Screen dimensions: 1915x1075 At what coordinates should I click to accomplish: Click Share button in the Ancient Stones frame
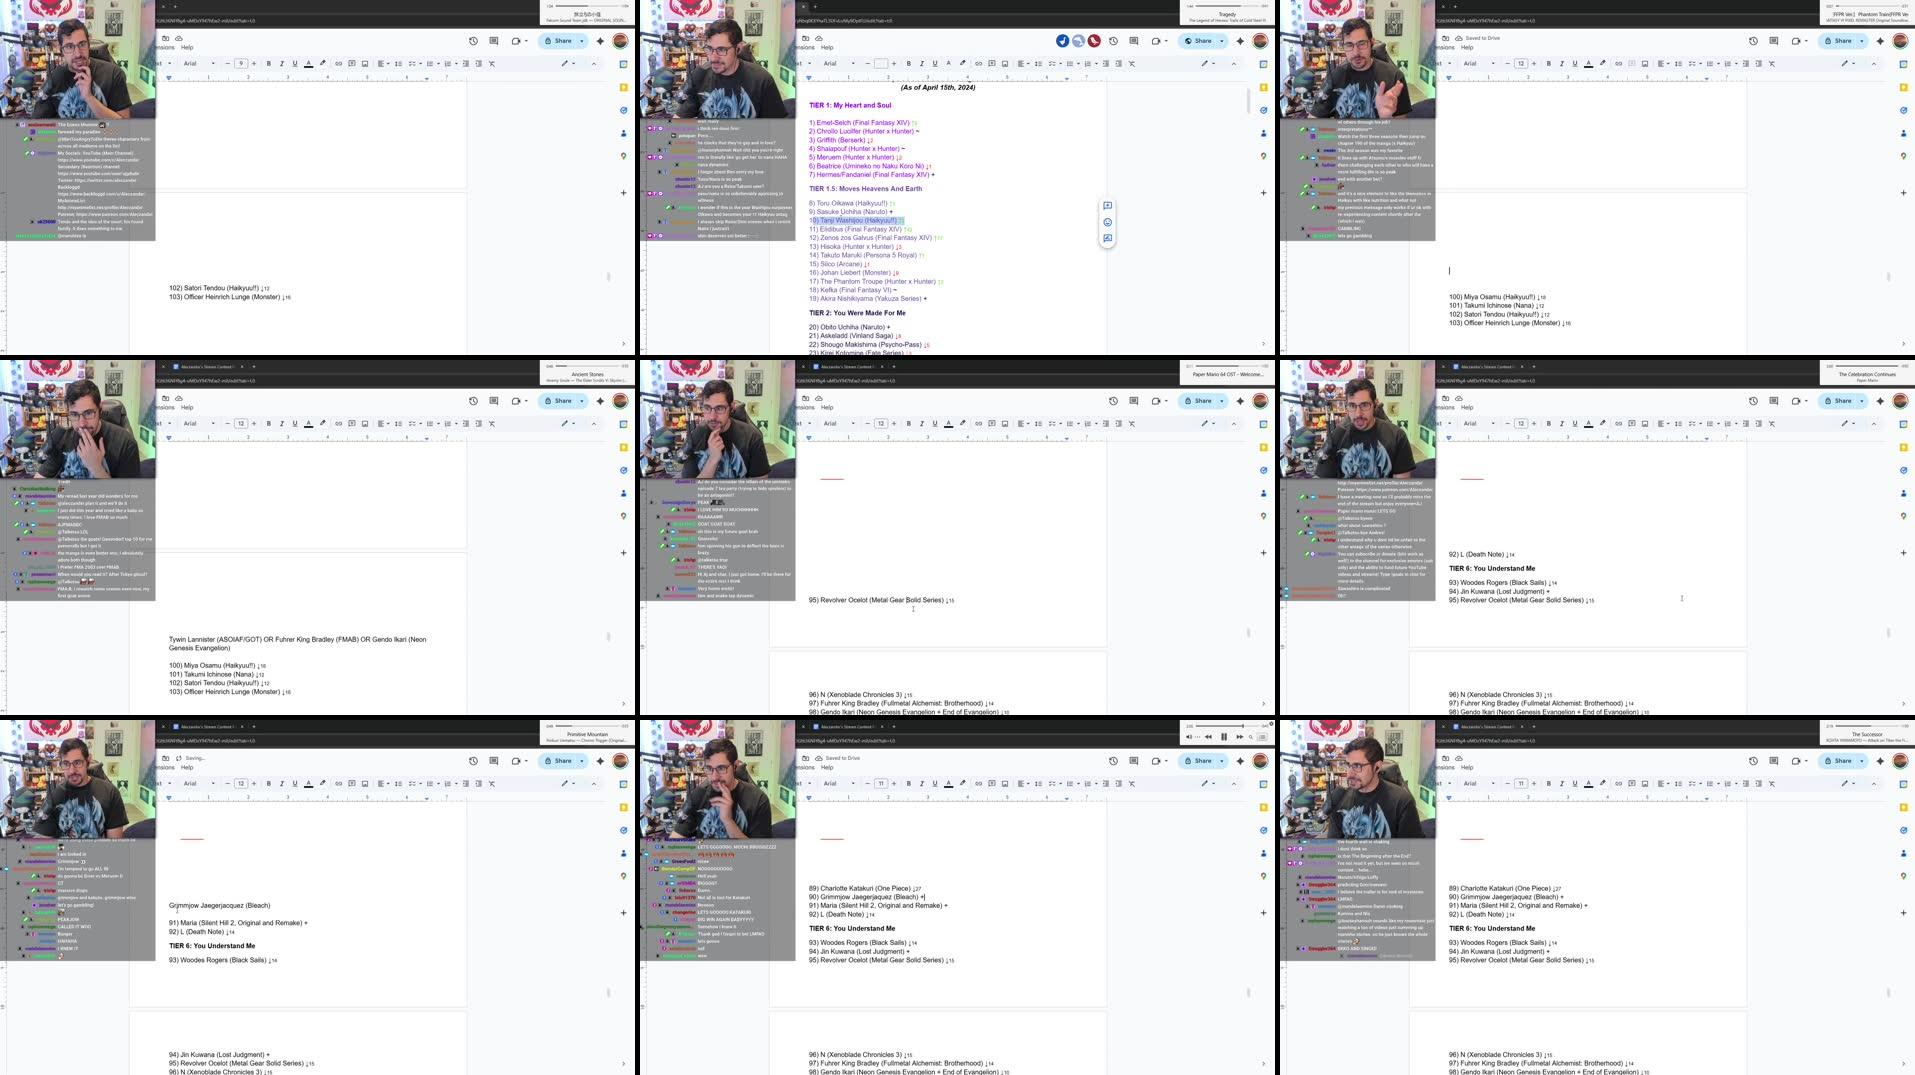[x=558, y=401]
